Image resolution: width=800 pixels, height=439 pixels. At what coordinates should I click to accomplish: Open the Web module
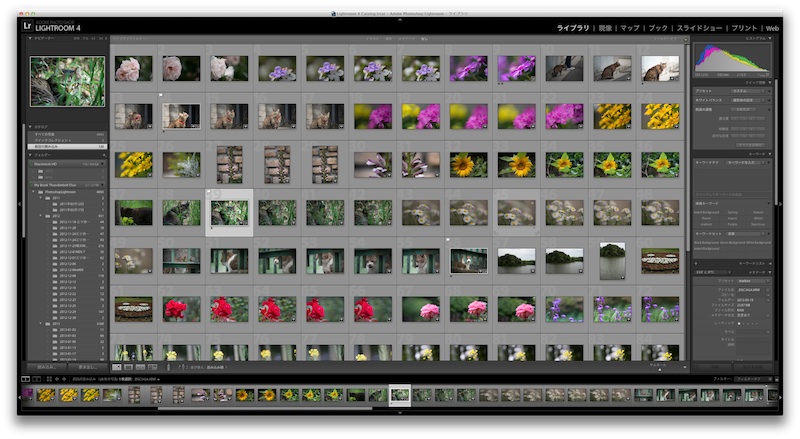coord(772,28)
